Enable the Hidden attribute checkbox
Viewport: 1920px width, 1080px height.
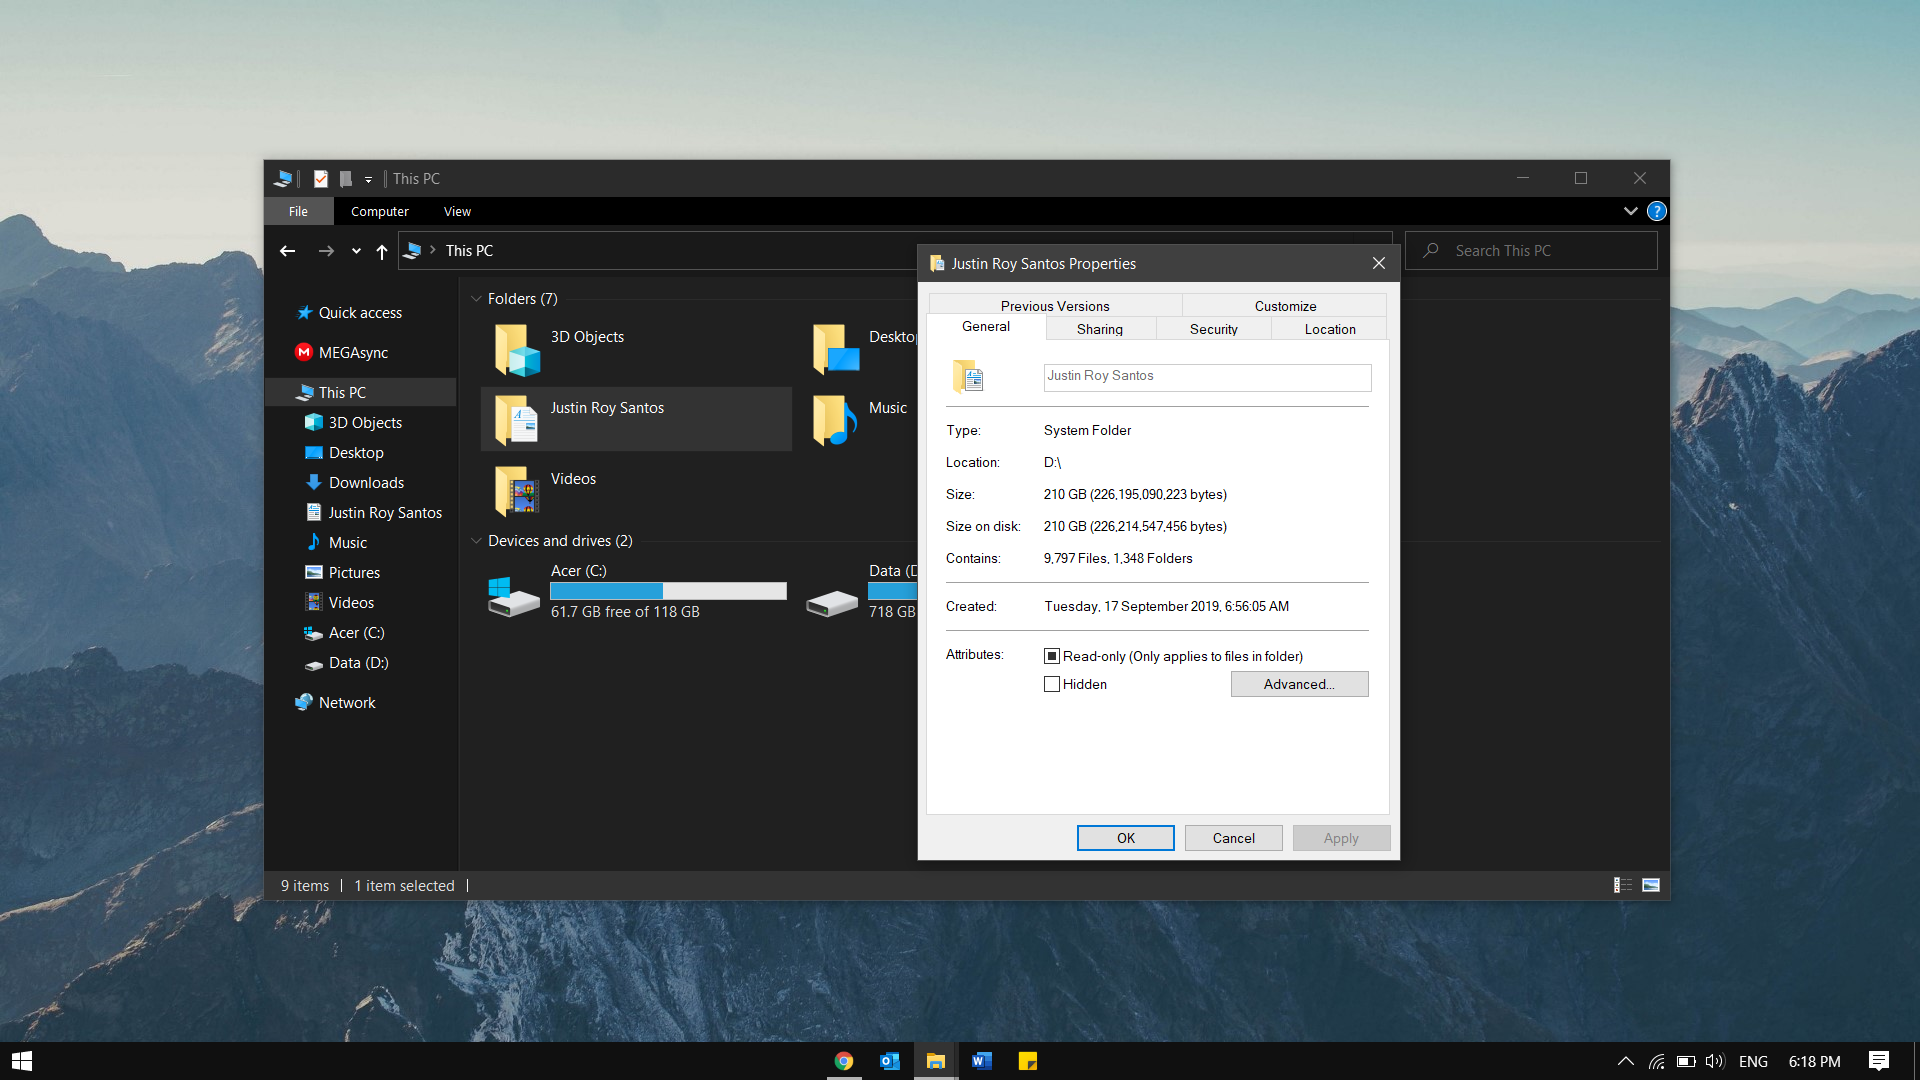[x=1052, y=684]
